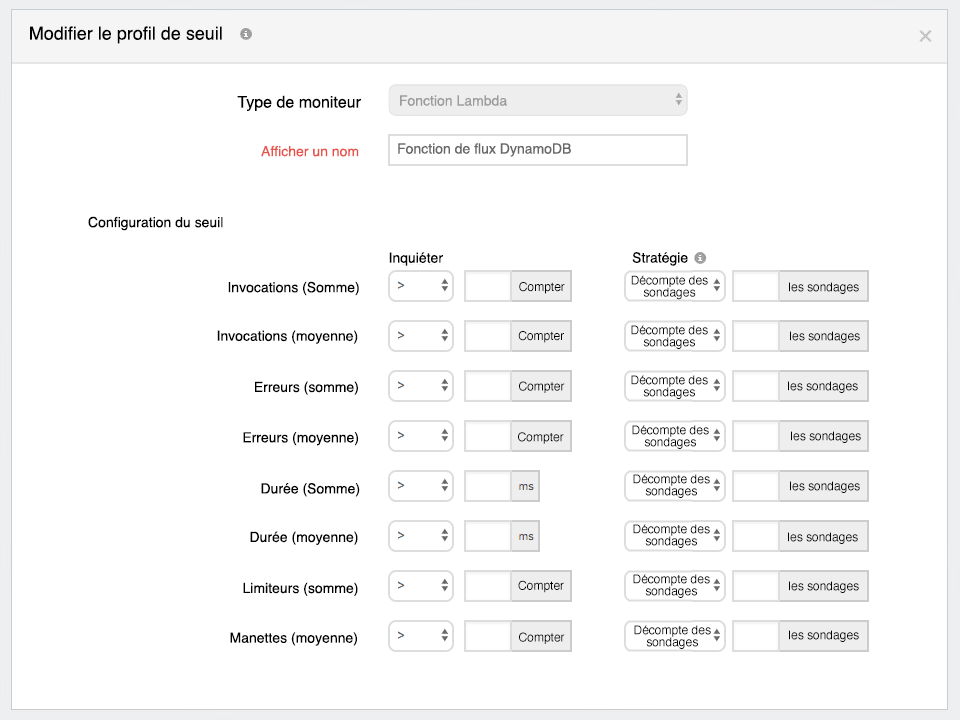Open the Type de moniteur dropdown
This screenshot has height=720, width=960.
pyautogui.click(x=537, y=99)
